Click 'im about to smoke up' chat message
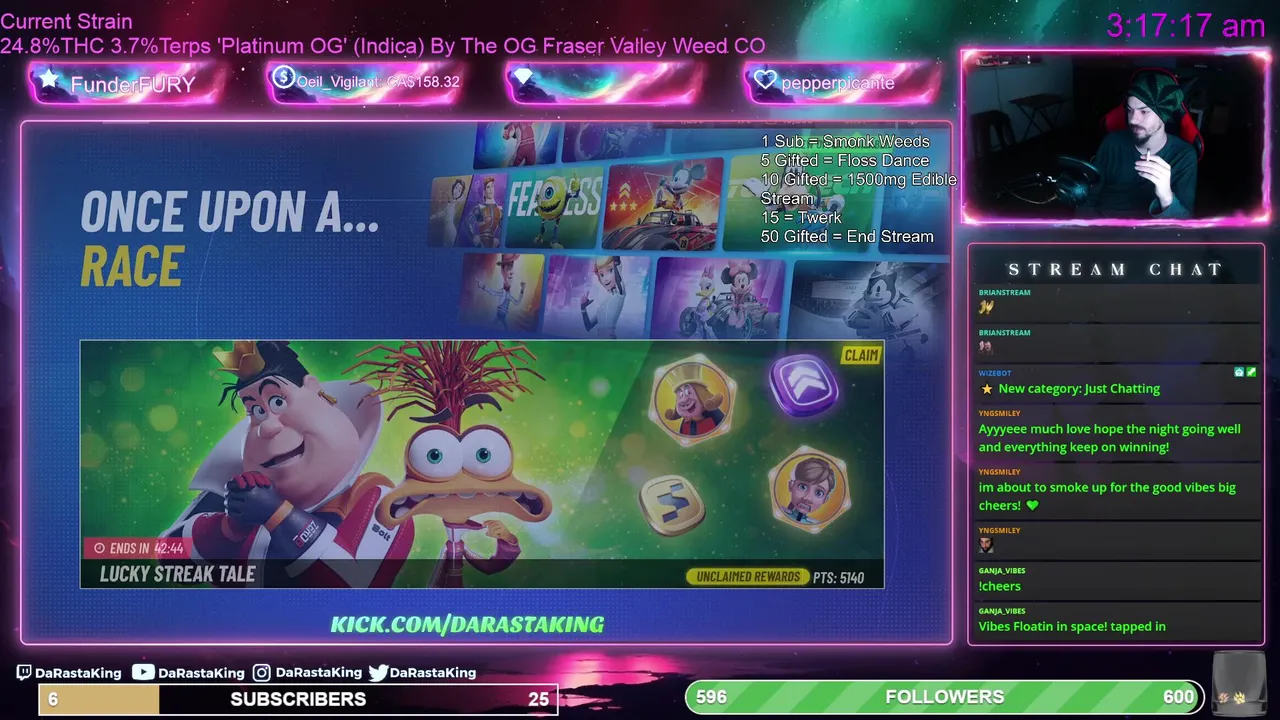 pos(1107,496)
